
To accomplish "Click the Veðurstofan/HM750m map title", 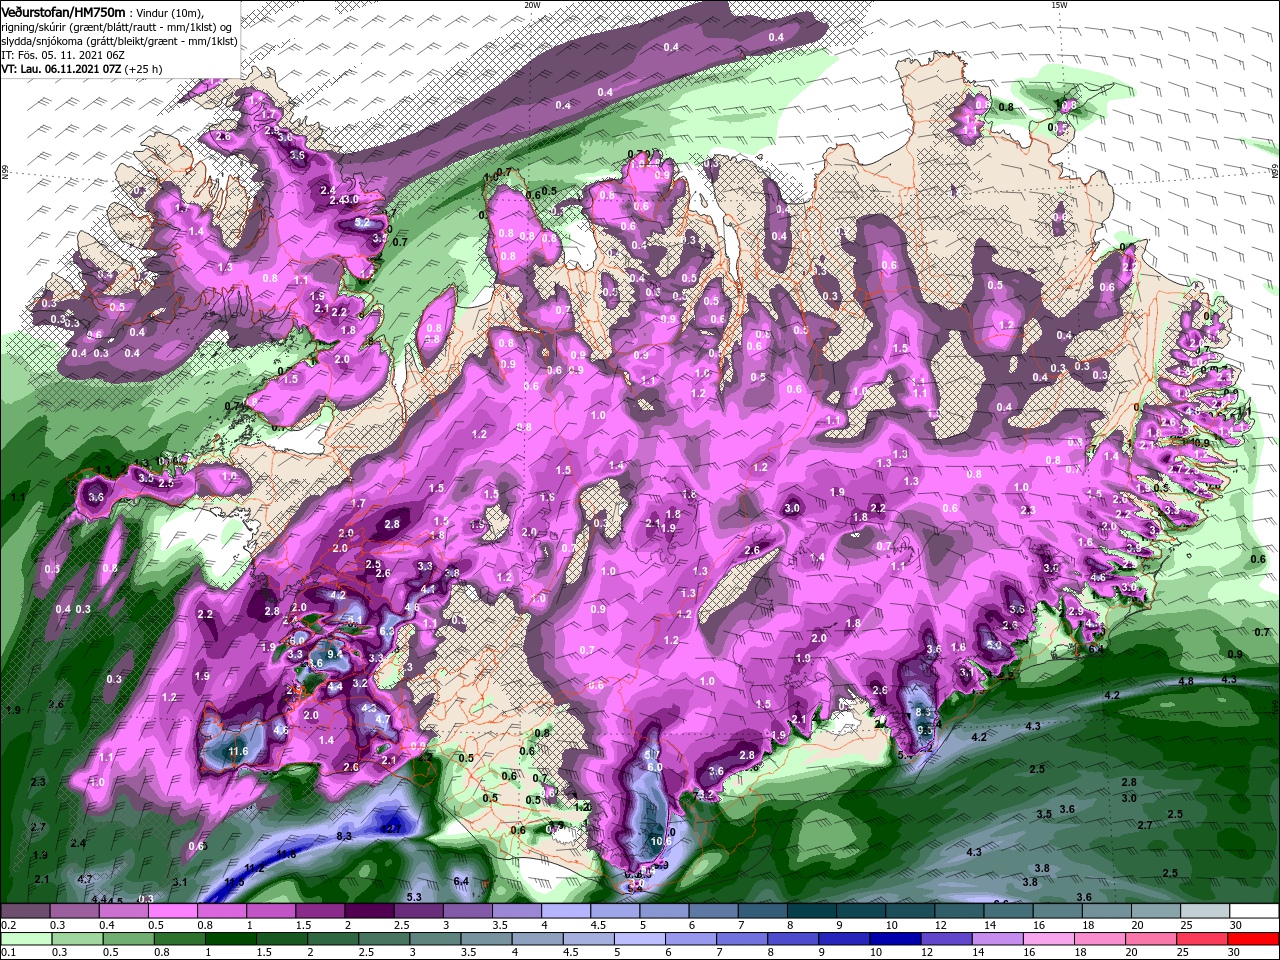I will point(63,11).
